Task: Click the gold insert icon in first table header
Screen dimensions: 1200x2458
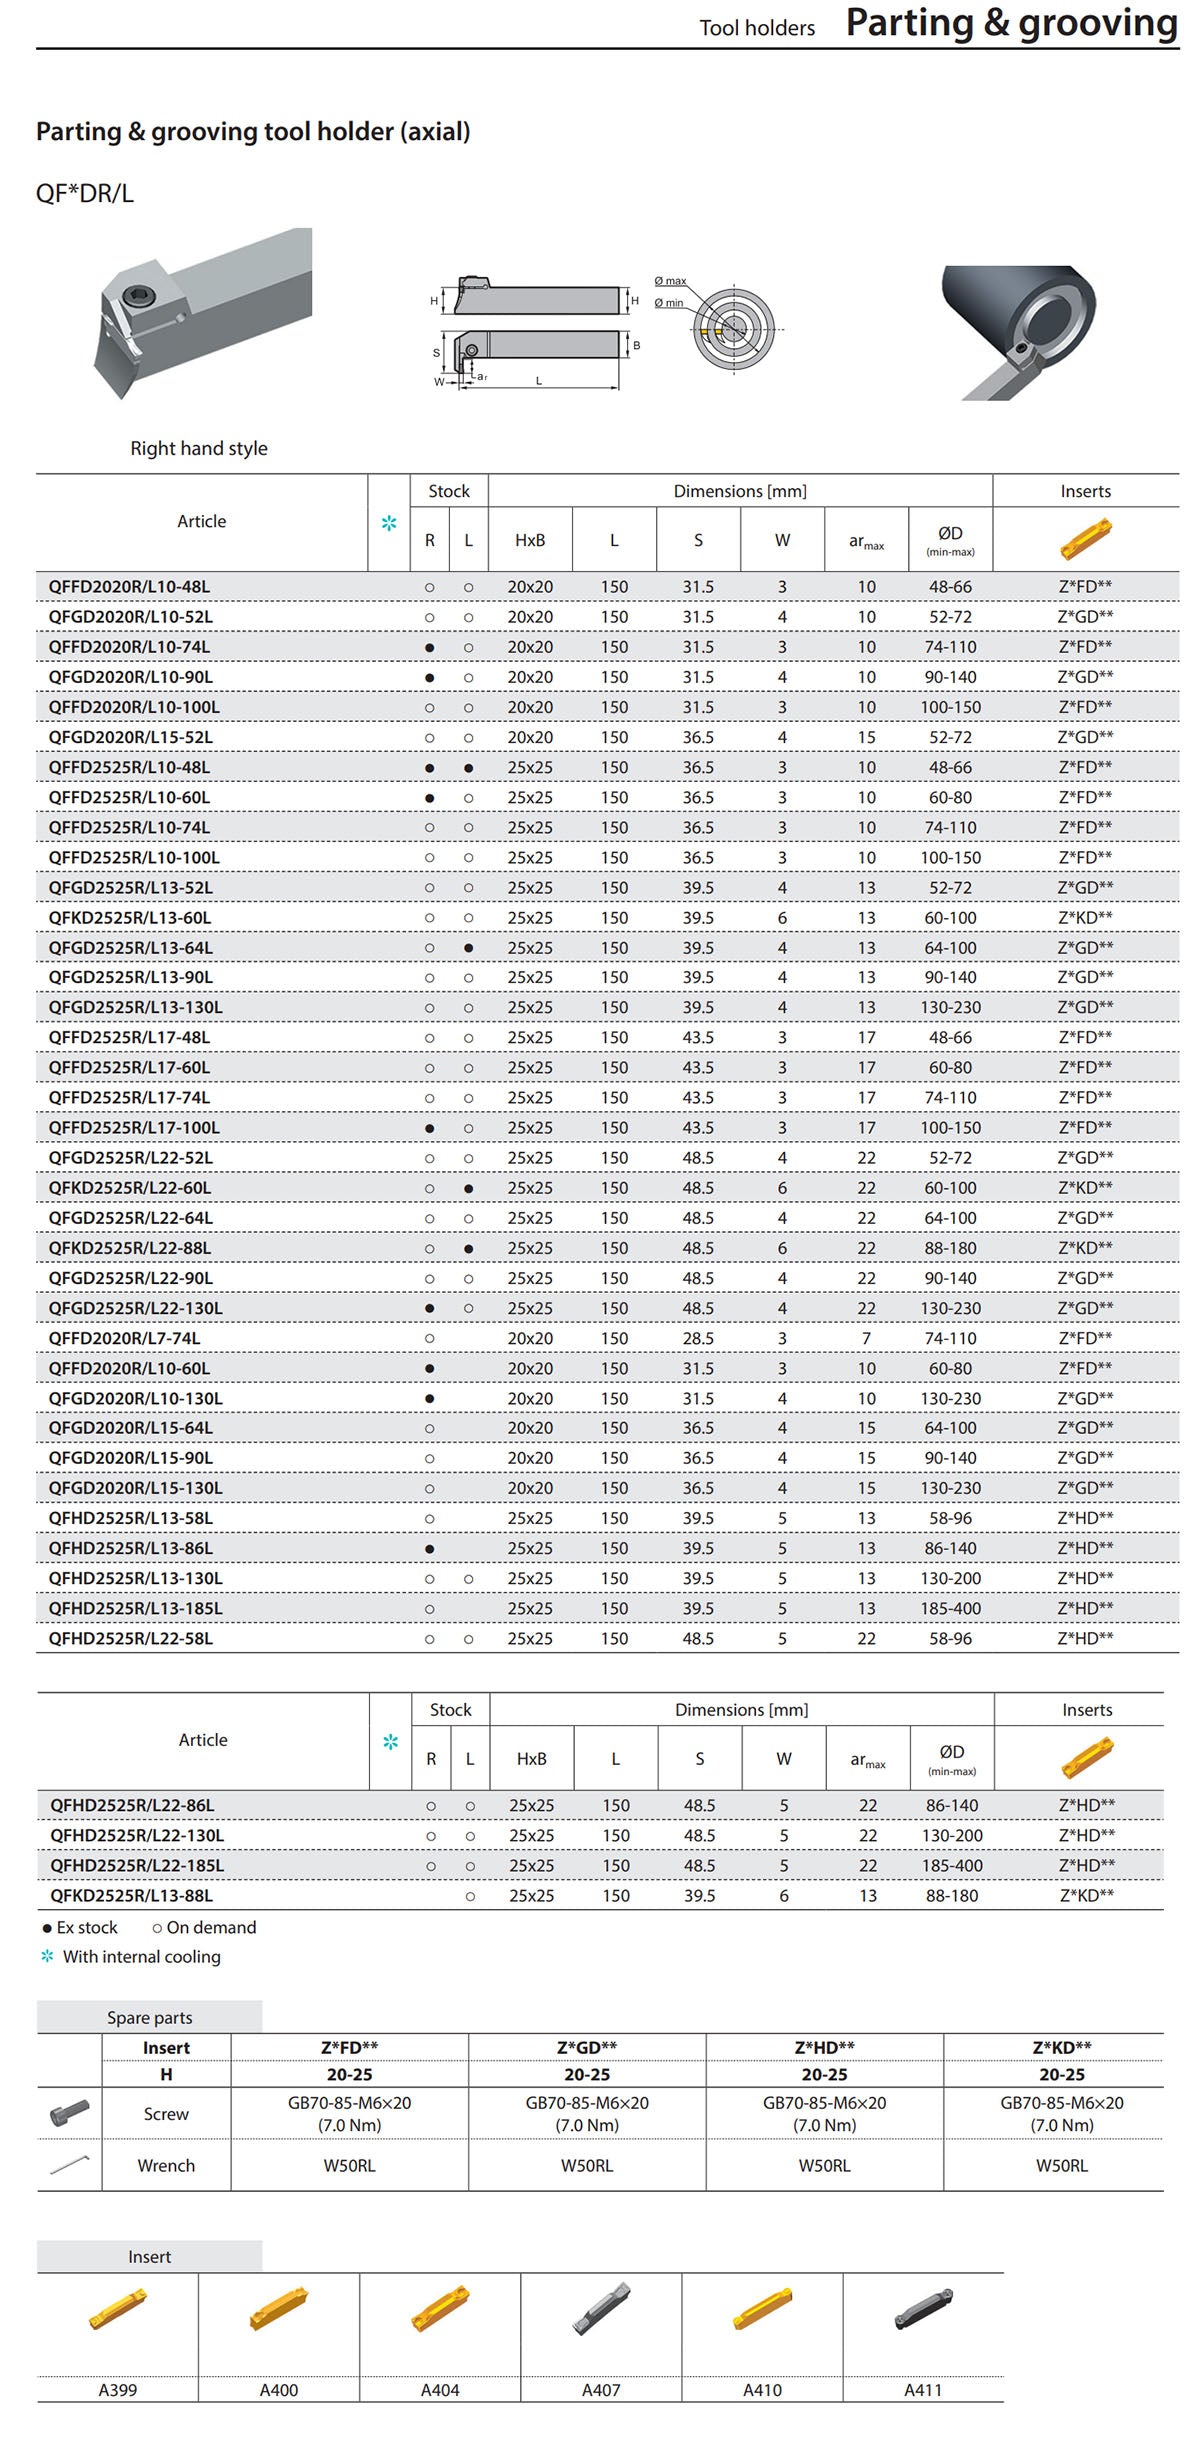Action: pos(1085,539)
